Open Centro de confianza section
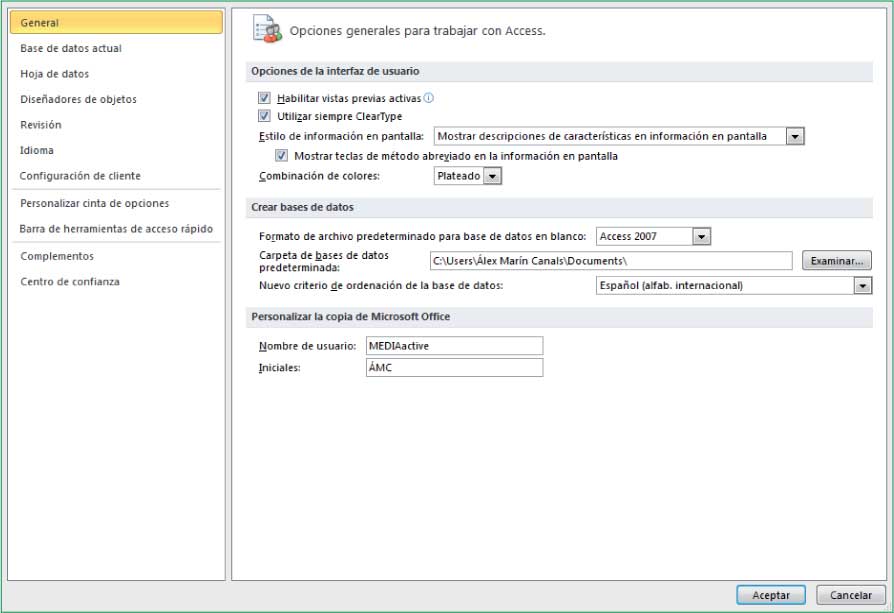Screen dimensions: 894x613 (70, 282)
